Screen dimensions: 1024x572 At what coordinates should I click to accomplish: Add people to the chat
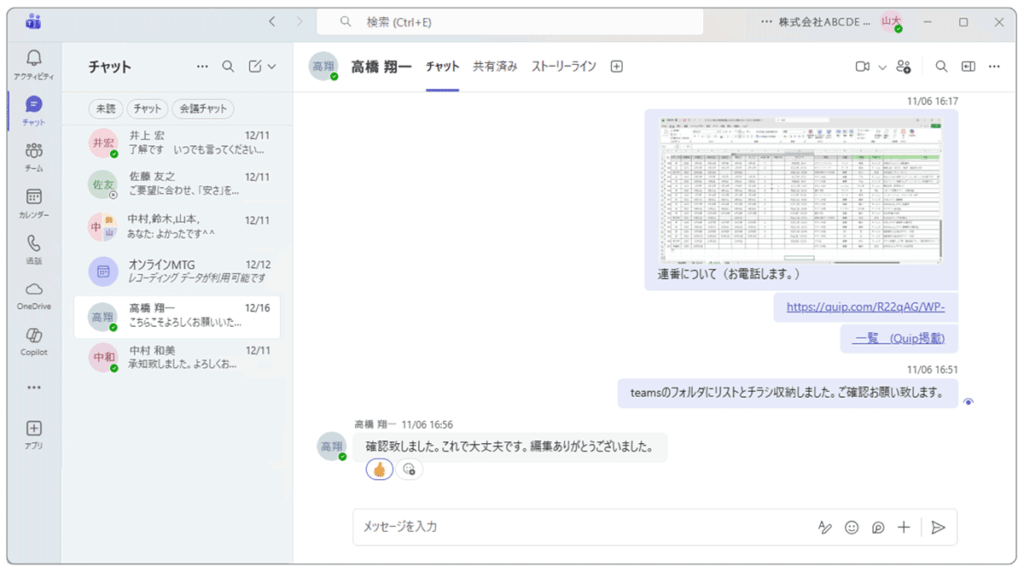(904, 67)
